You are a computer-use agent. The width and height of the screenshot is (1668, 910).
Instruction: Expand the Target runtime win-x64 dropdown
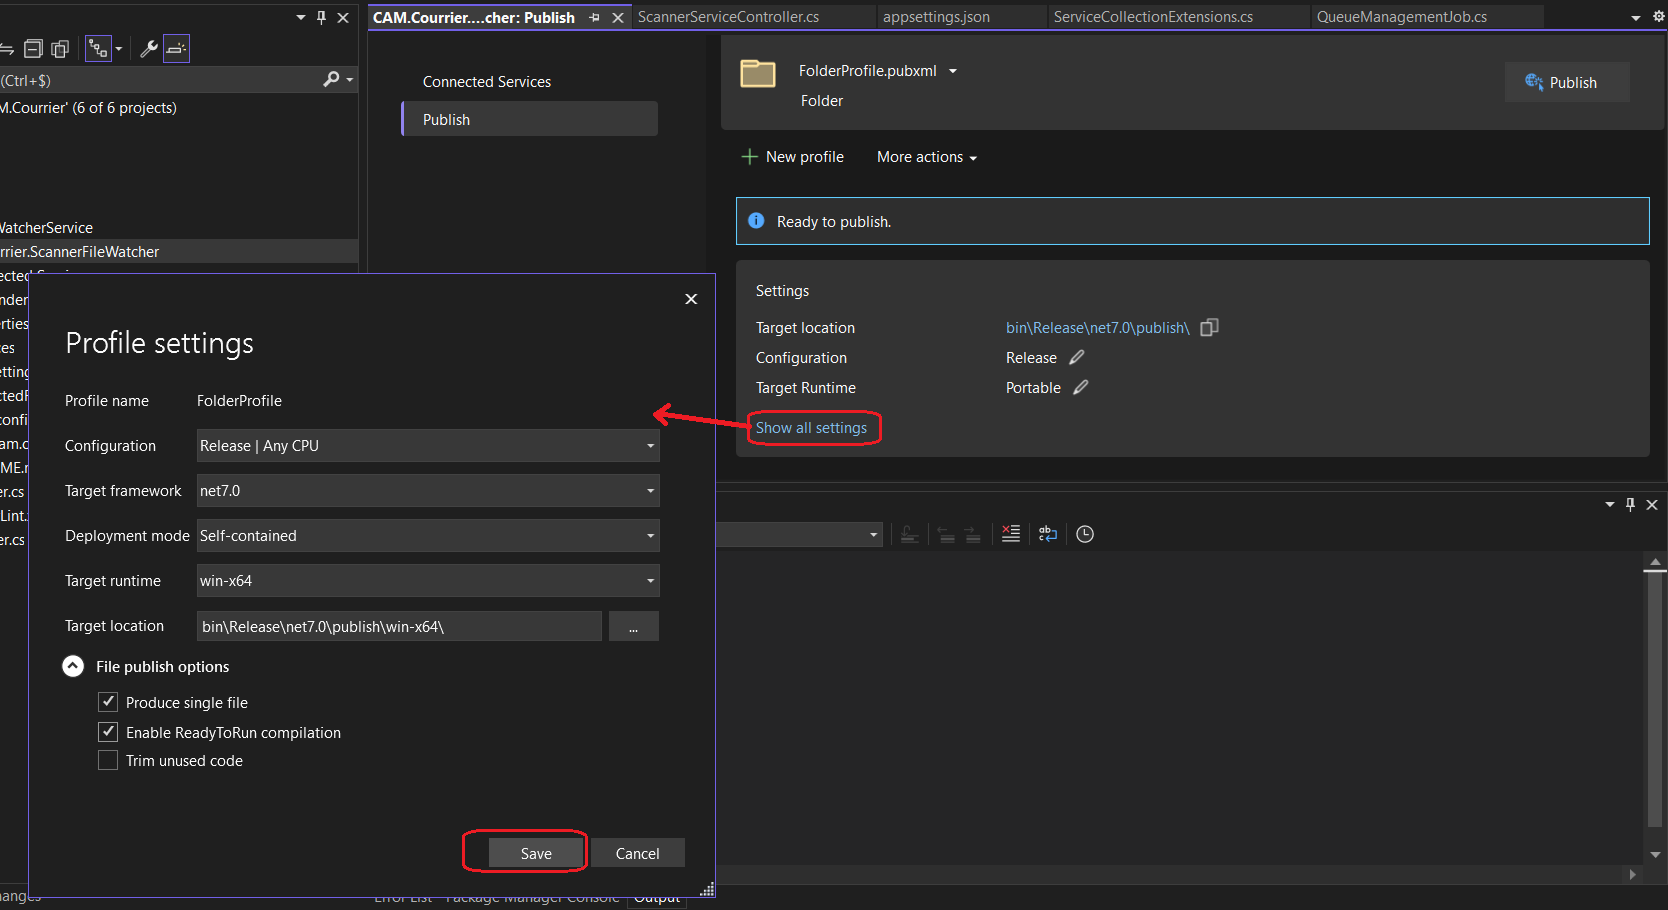(x=428, y=581)
